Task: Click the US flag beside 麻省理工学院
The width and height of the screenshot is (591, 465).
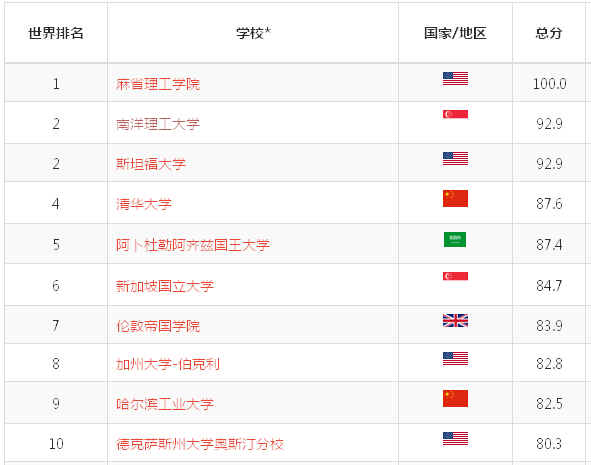Action: [455, 79]
